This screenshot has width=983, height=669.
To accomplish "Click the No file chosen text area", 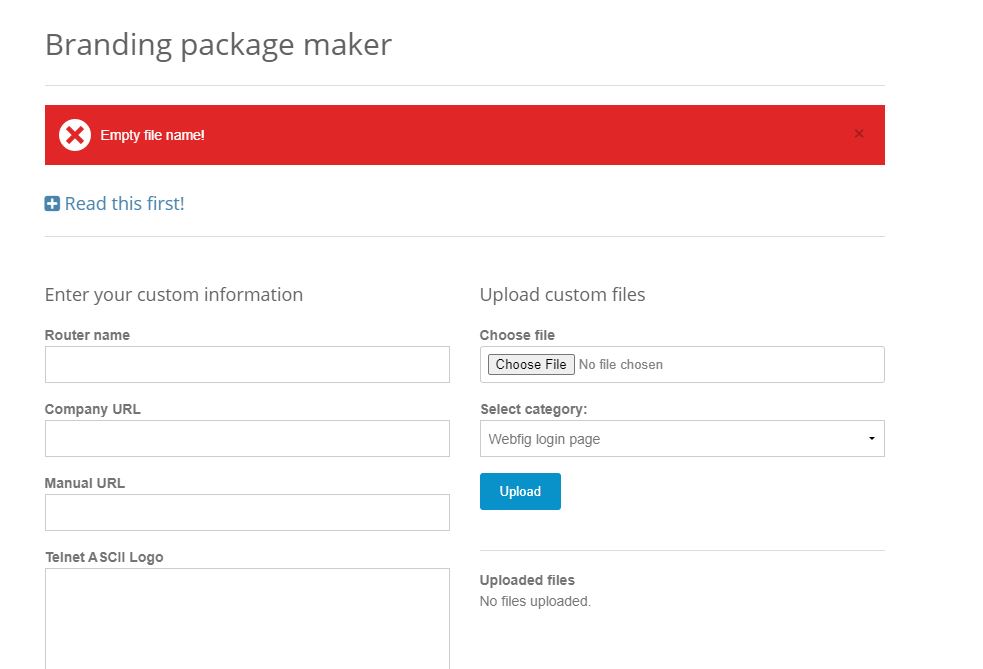I will point(621,364).
